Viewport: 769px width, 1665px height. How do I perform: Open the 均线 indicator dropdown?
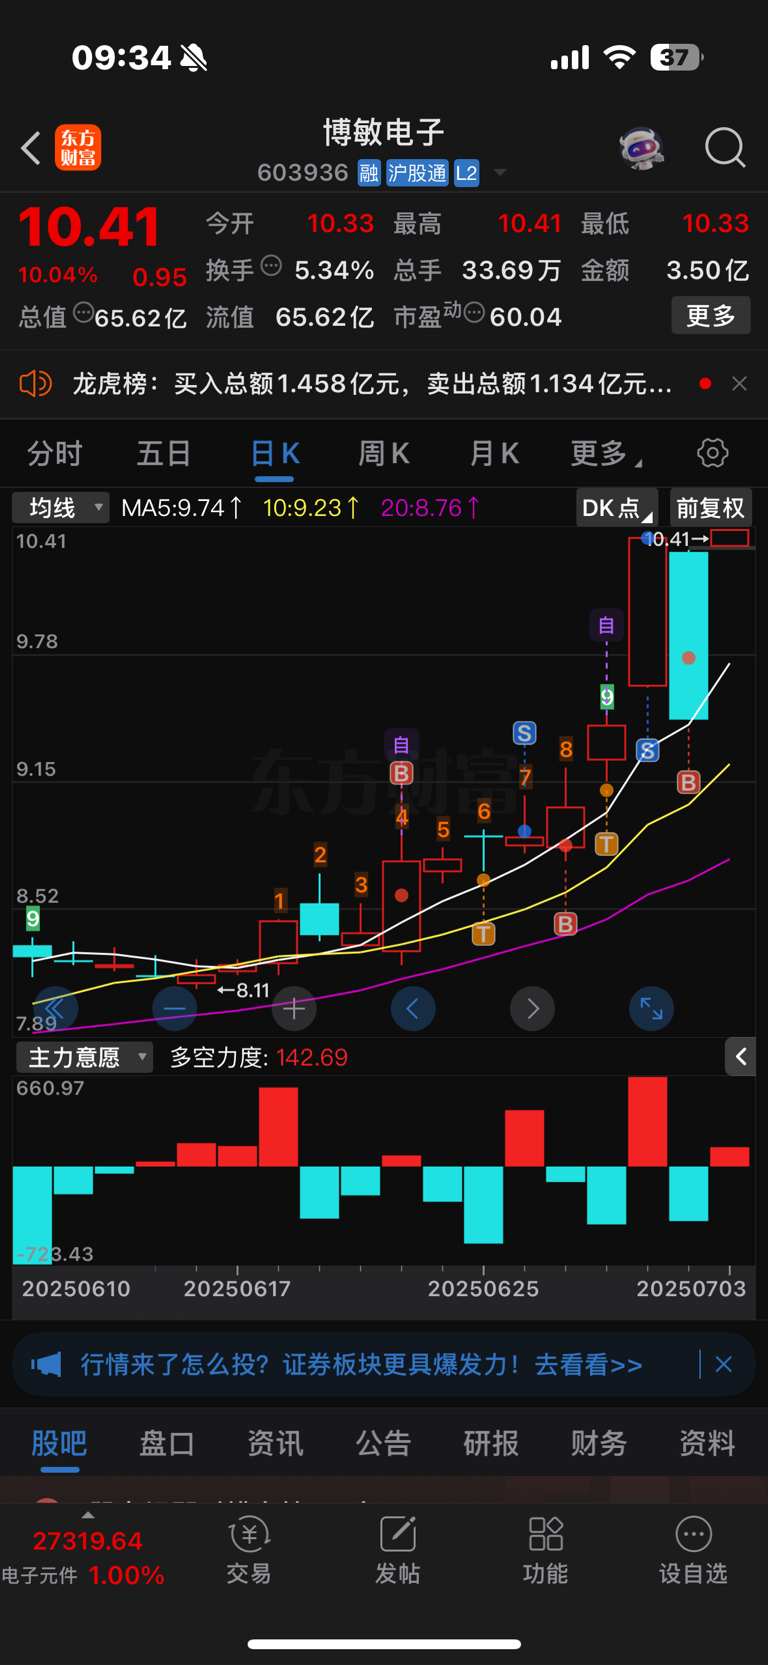60,508
